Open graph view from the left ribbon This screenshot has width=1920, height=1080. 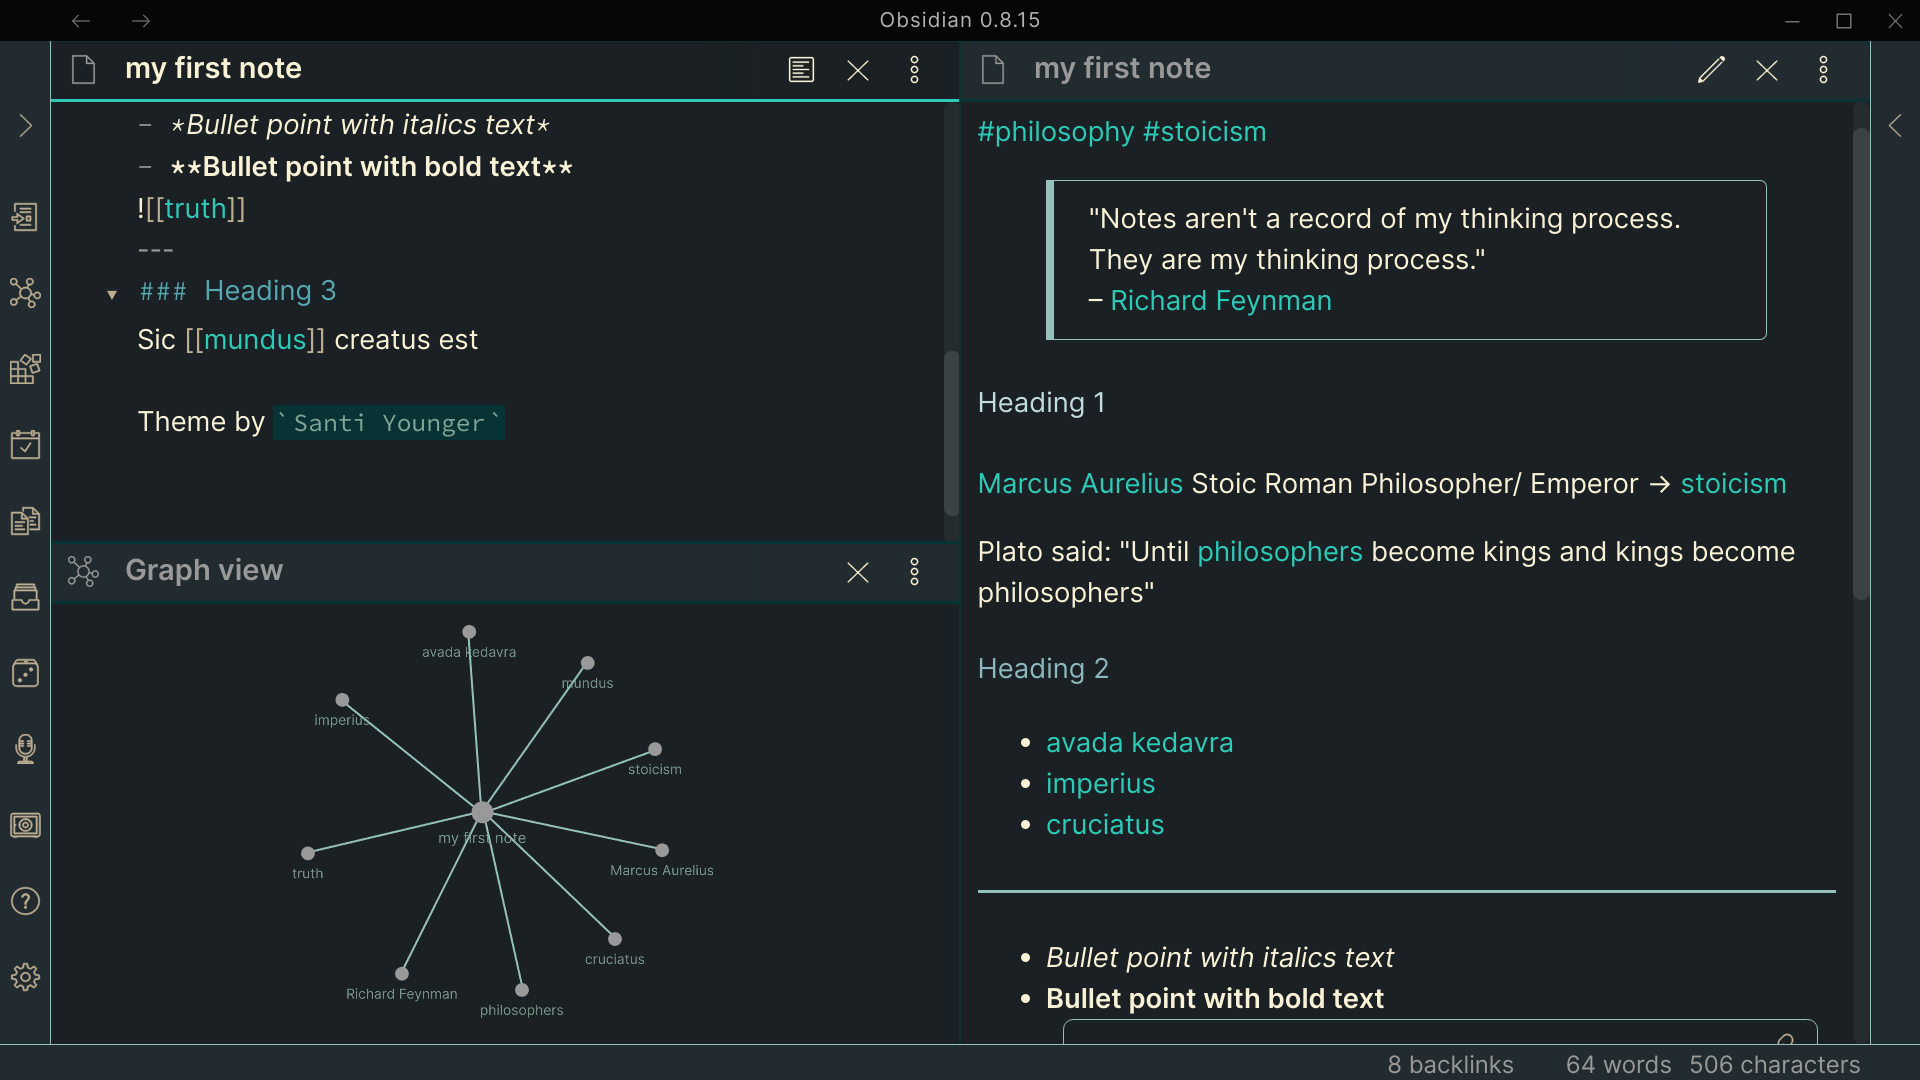click(25, 293)
